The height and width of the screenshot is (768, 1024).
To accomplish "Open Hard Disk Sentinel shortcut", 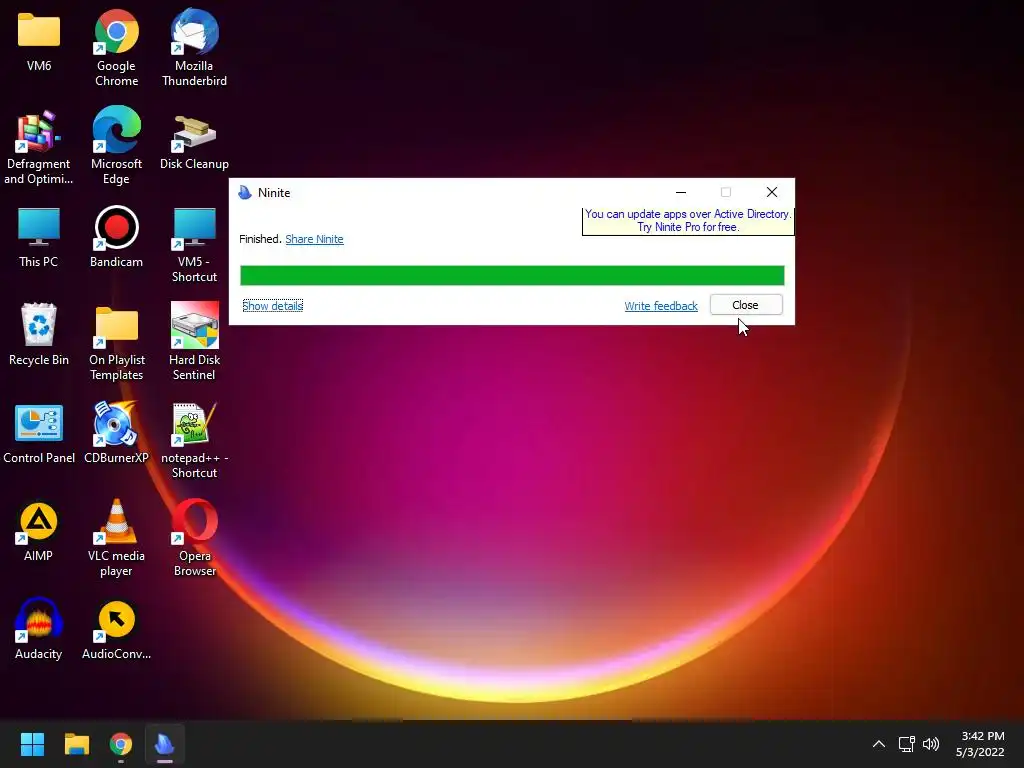I will [194, 325].
